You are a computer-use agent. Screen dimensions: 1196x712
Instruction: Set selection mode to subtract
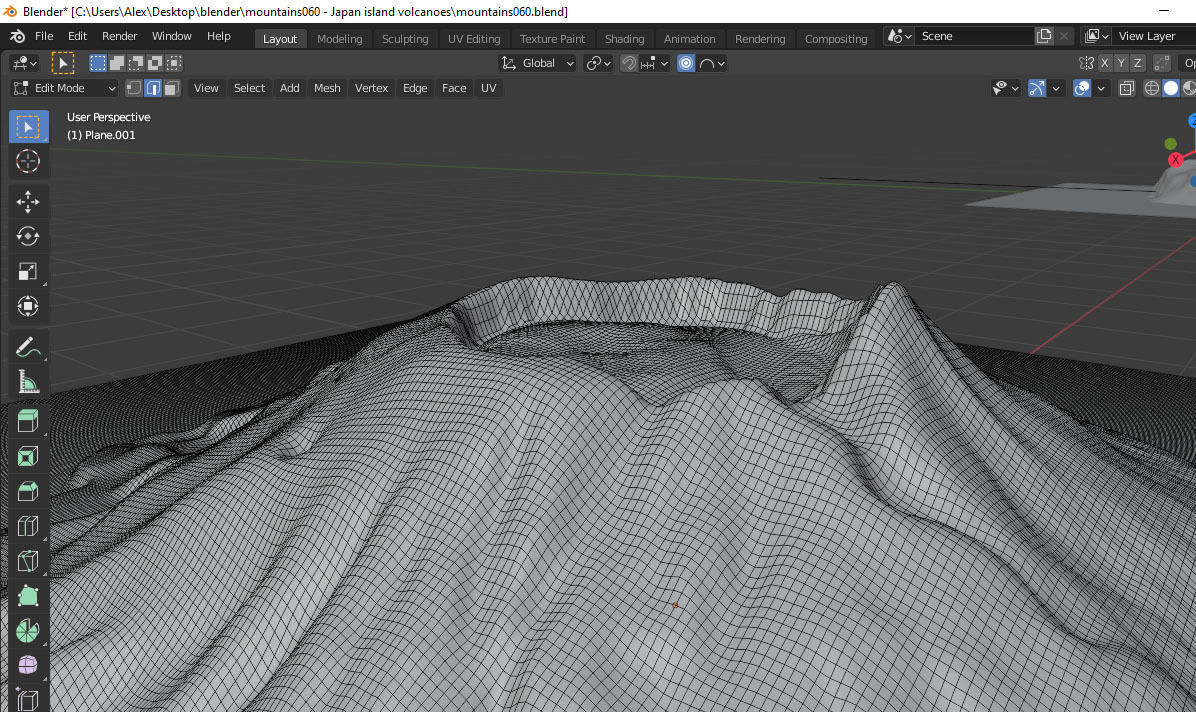point(136,63)
